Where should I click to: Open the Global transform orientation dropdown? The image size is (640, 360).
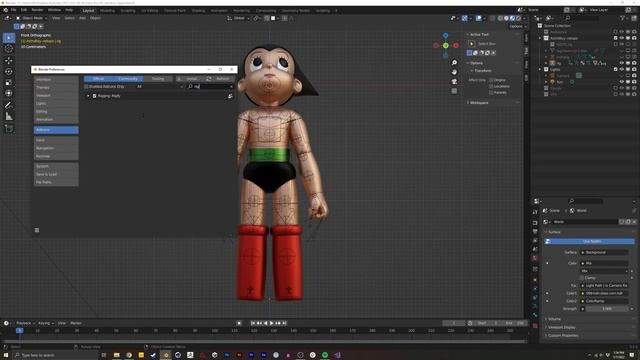coord(238,18)
